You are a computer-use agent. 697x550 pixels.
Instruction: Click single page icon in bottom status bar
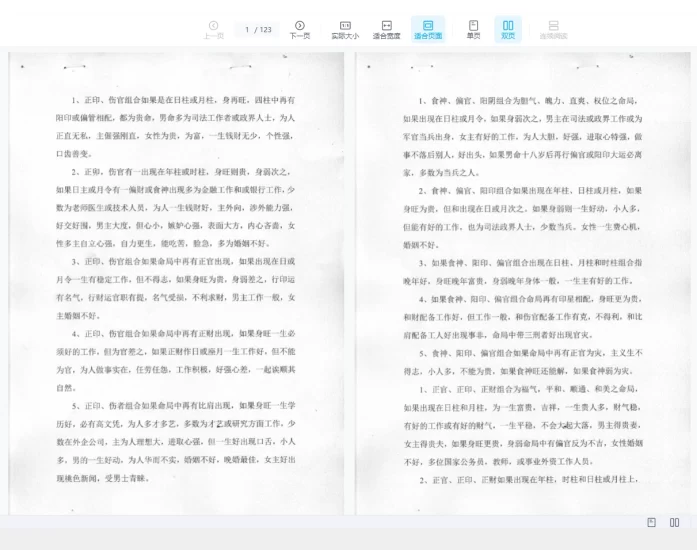[x=651, y=522]
